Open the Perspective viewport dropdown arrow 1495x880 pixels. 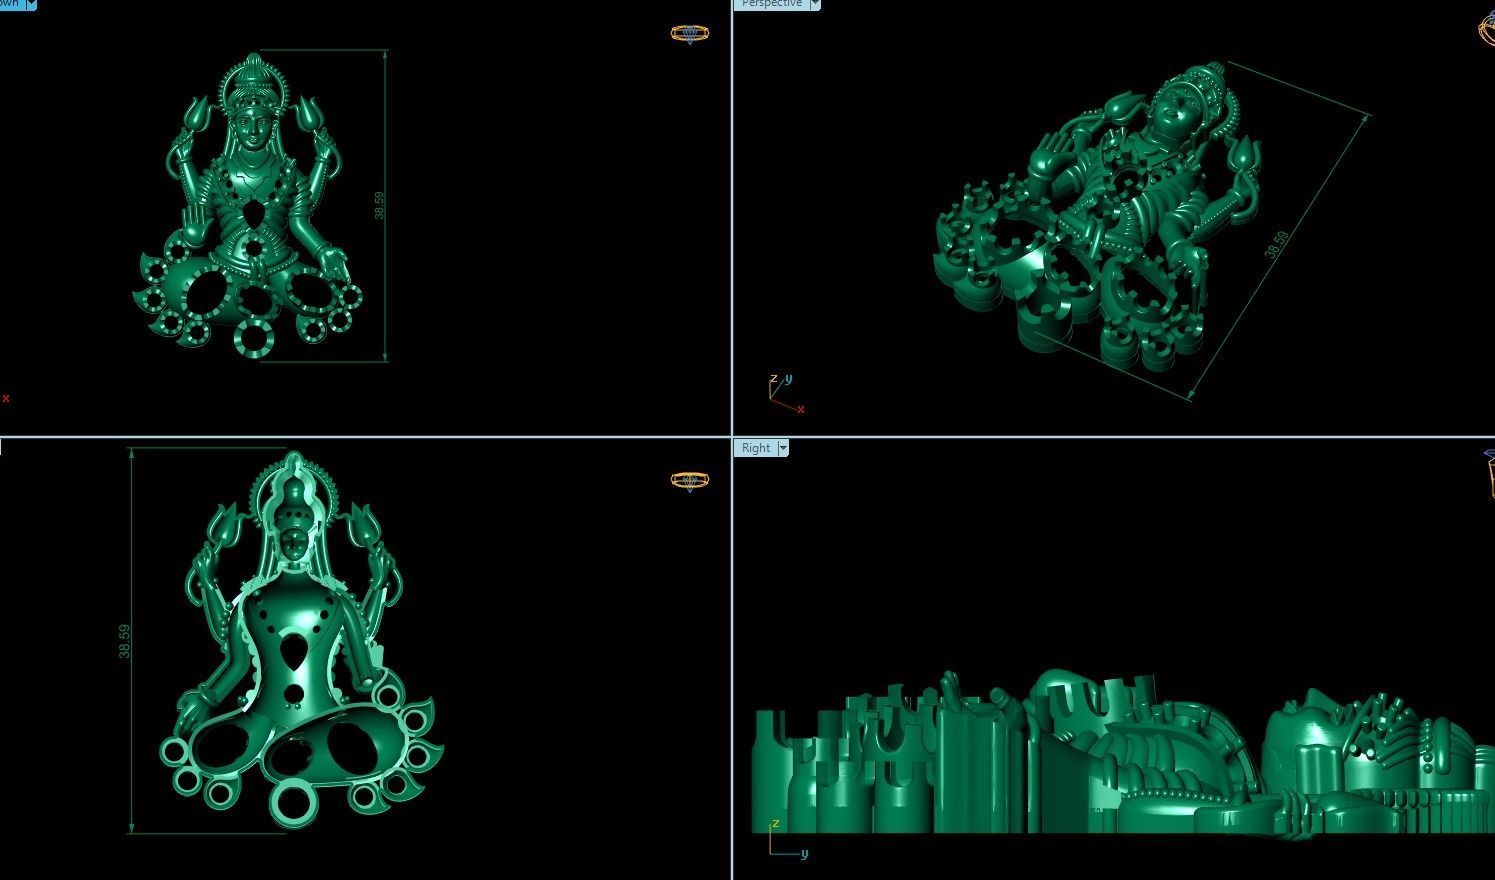815,4
